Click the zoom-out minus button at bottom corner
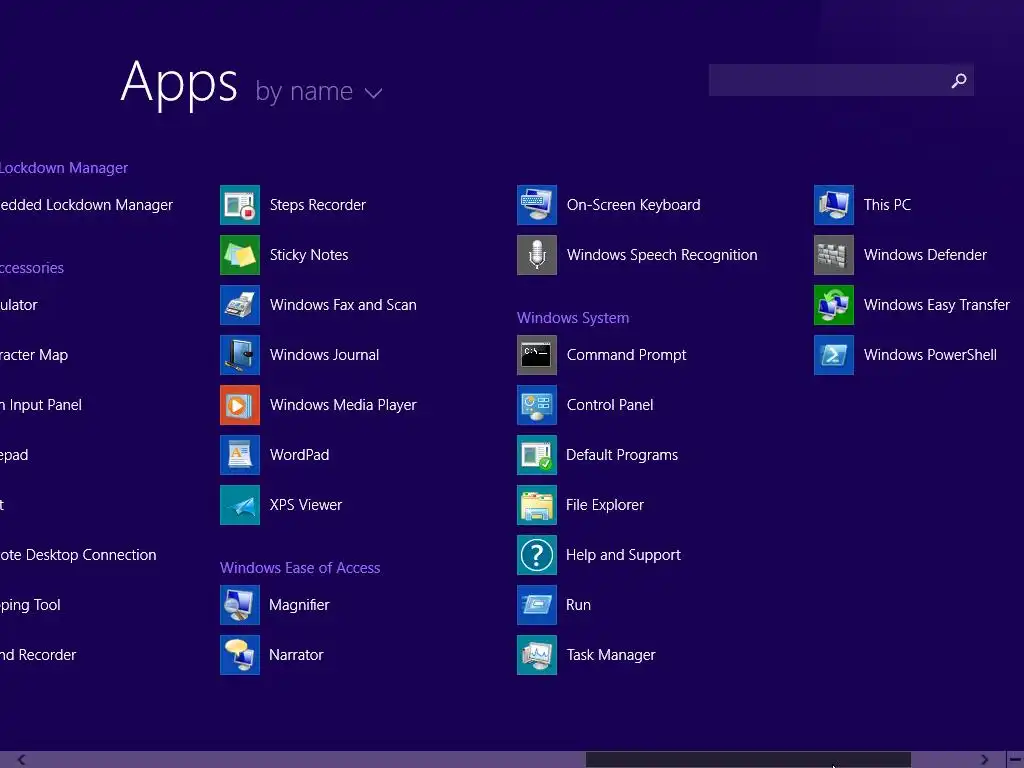The image size is (1024, 768). point(1016,760)
